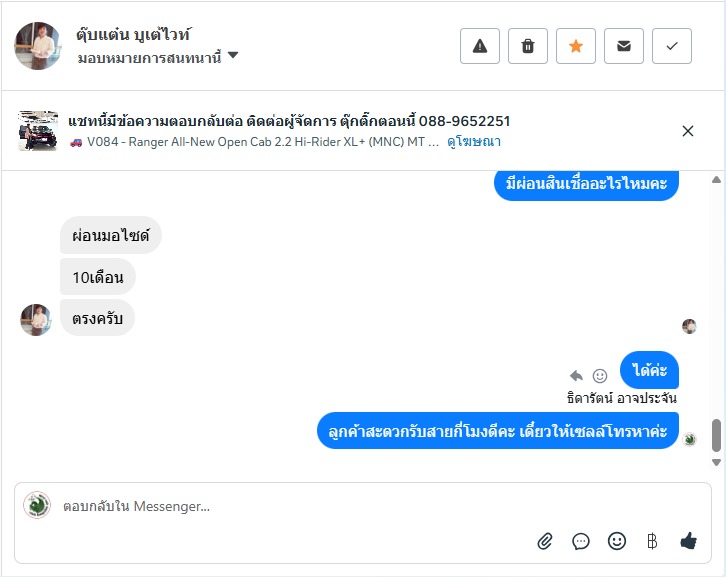Open the ดูโฆษณา link
The width and height of the screenshot is (726, 577).
(x=474, y=142)
